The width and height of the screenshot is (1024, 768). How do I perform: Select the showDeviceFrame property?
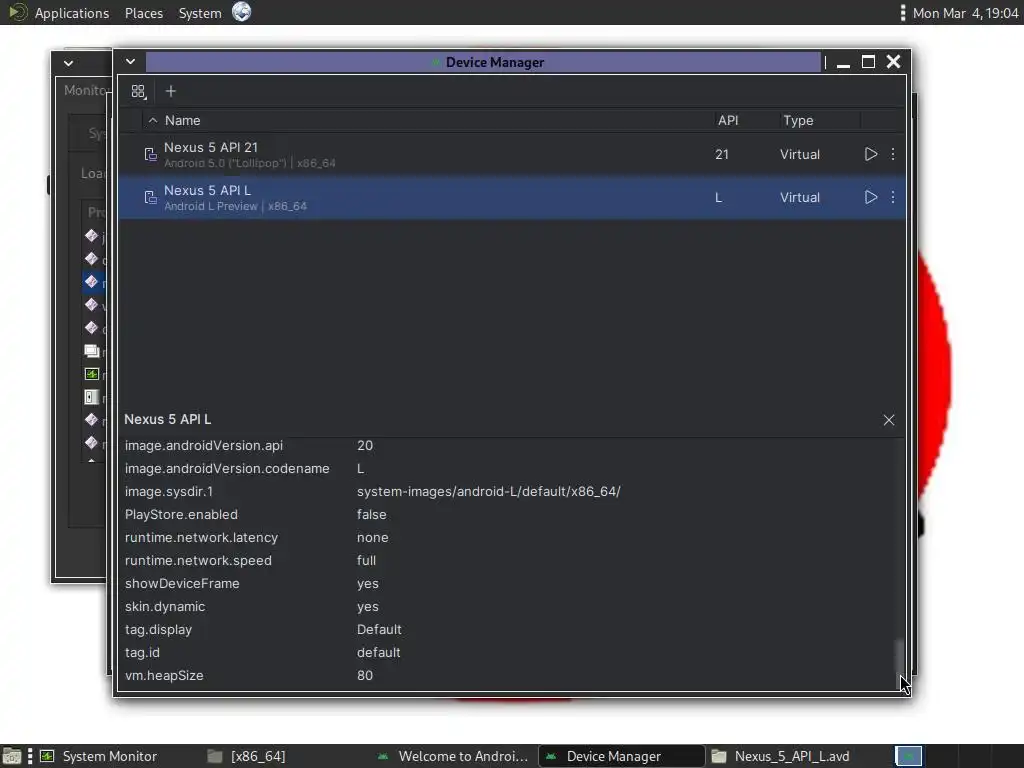pos(182,583)
